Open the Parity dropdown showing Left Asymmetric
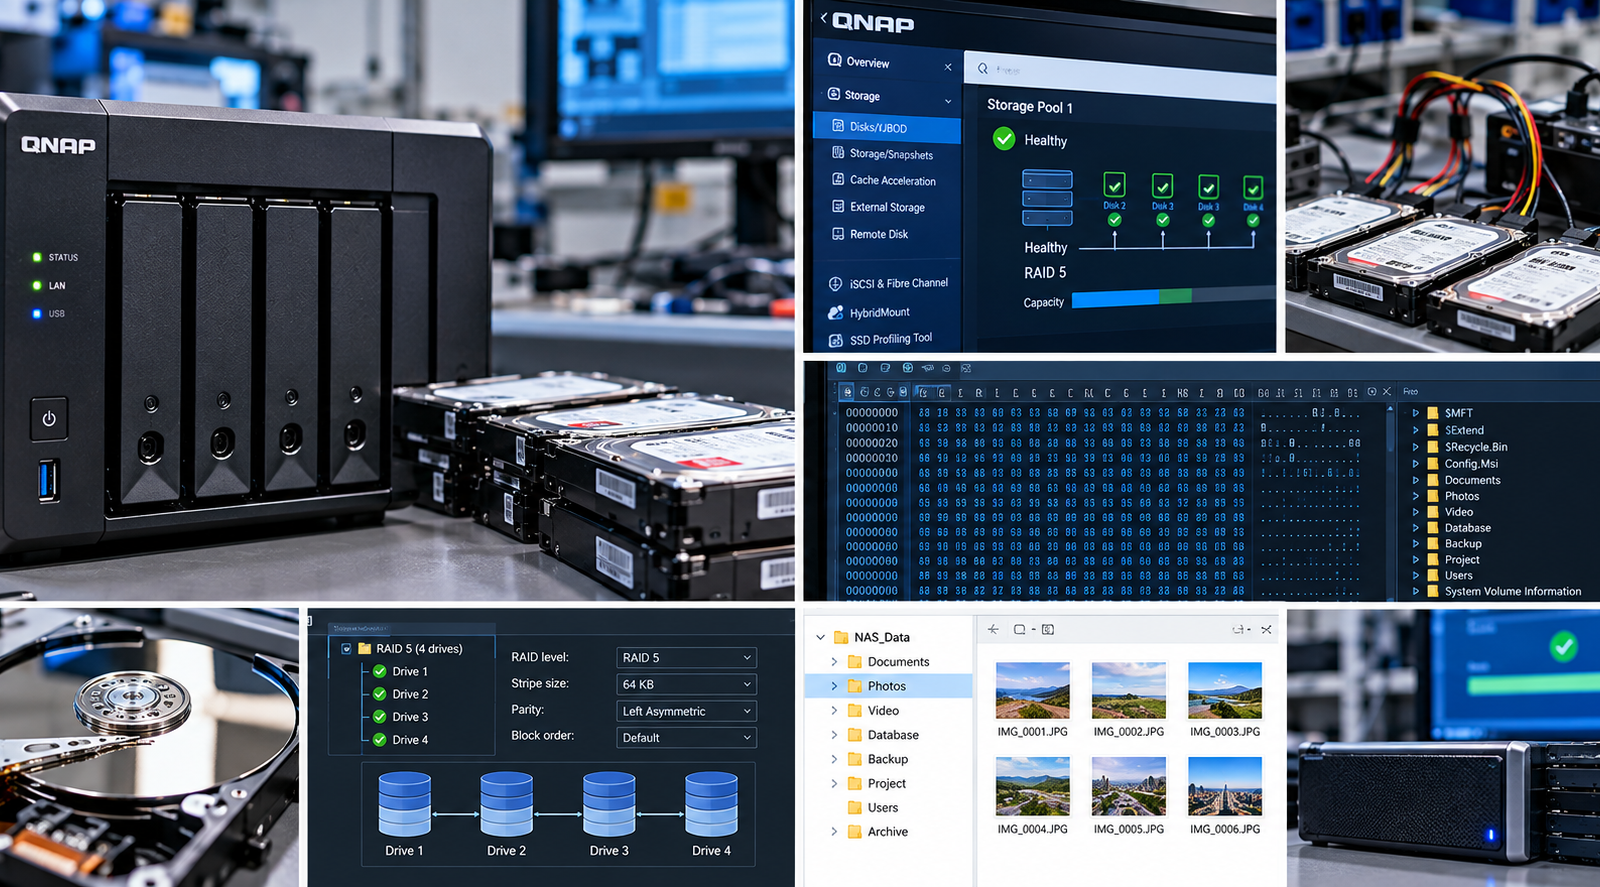 686,711
